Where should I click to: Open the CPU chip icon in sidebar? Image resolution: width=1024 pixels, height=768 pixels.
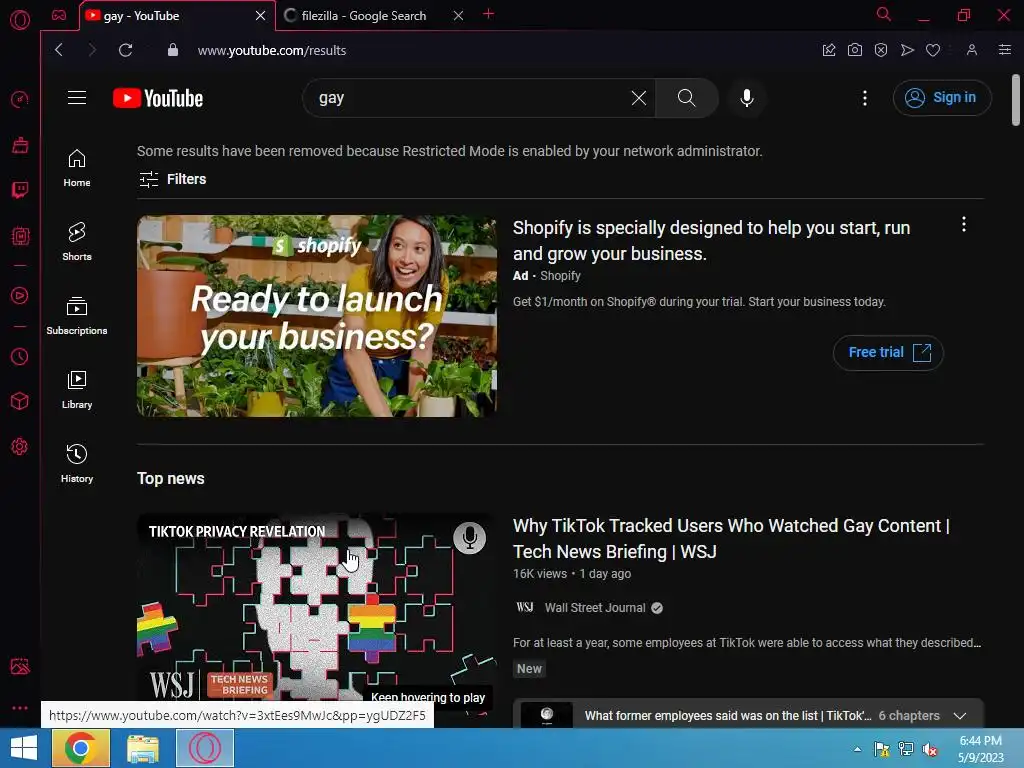(x=20, y=236)
